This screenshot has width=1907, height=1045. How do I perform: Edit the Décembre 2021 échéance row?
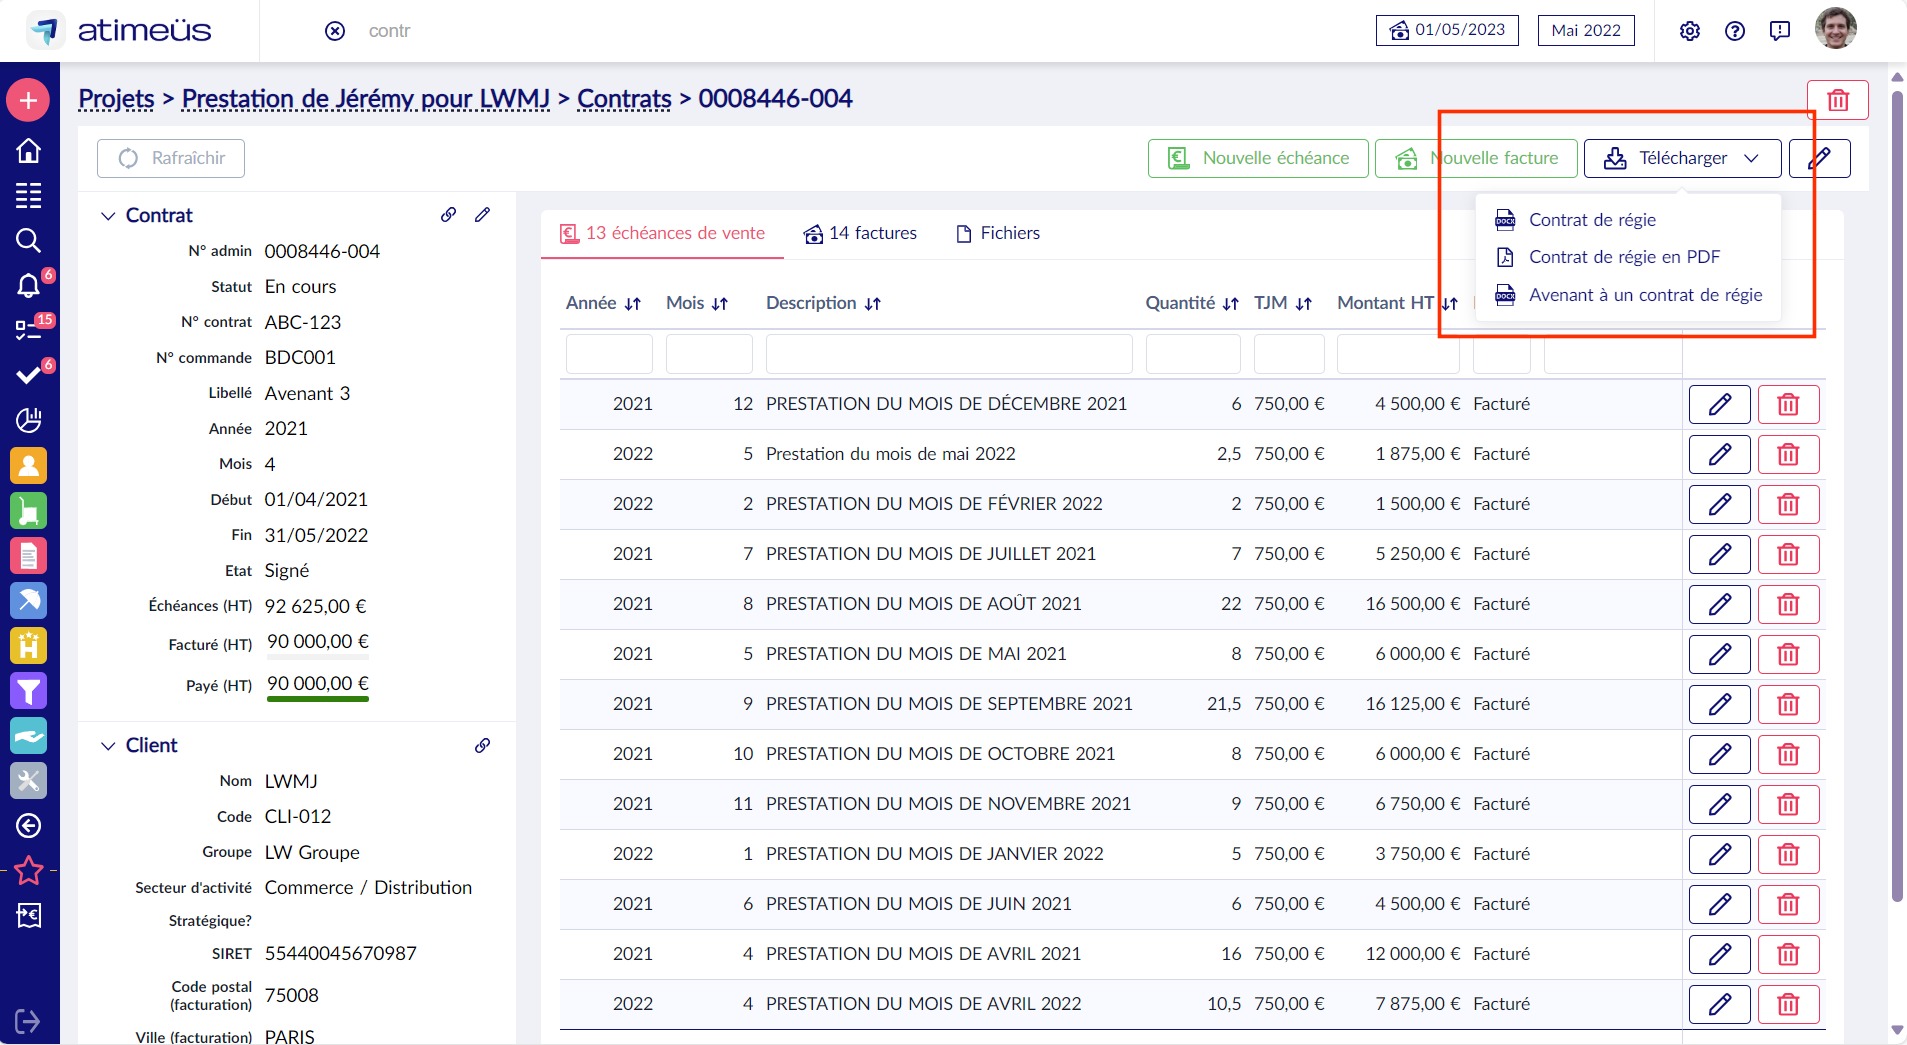point(1719,404)
